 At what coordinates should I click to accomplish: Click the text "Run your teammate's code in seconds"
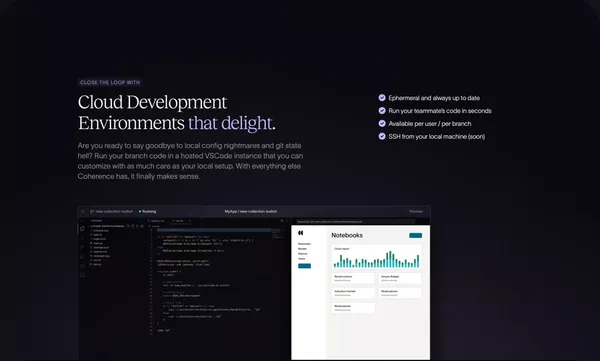pyautogui.click(x=440, y=111)
